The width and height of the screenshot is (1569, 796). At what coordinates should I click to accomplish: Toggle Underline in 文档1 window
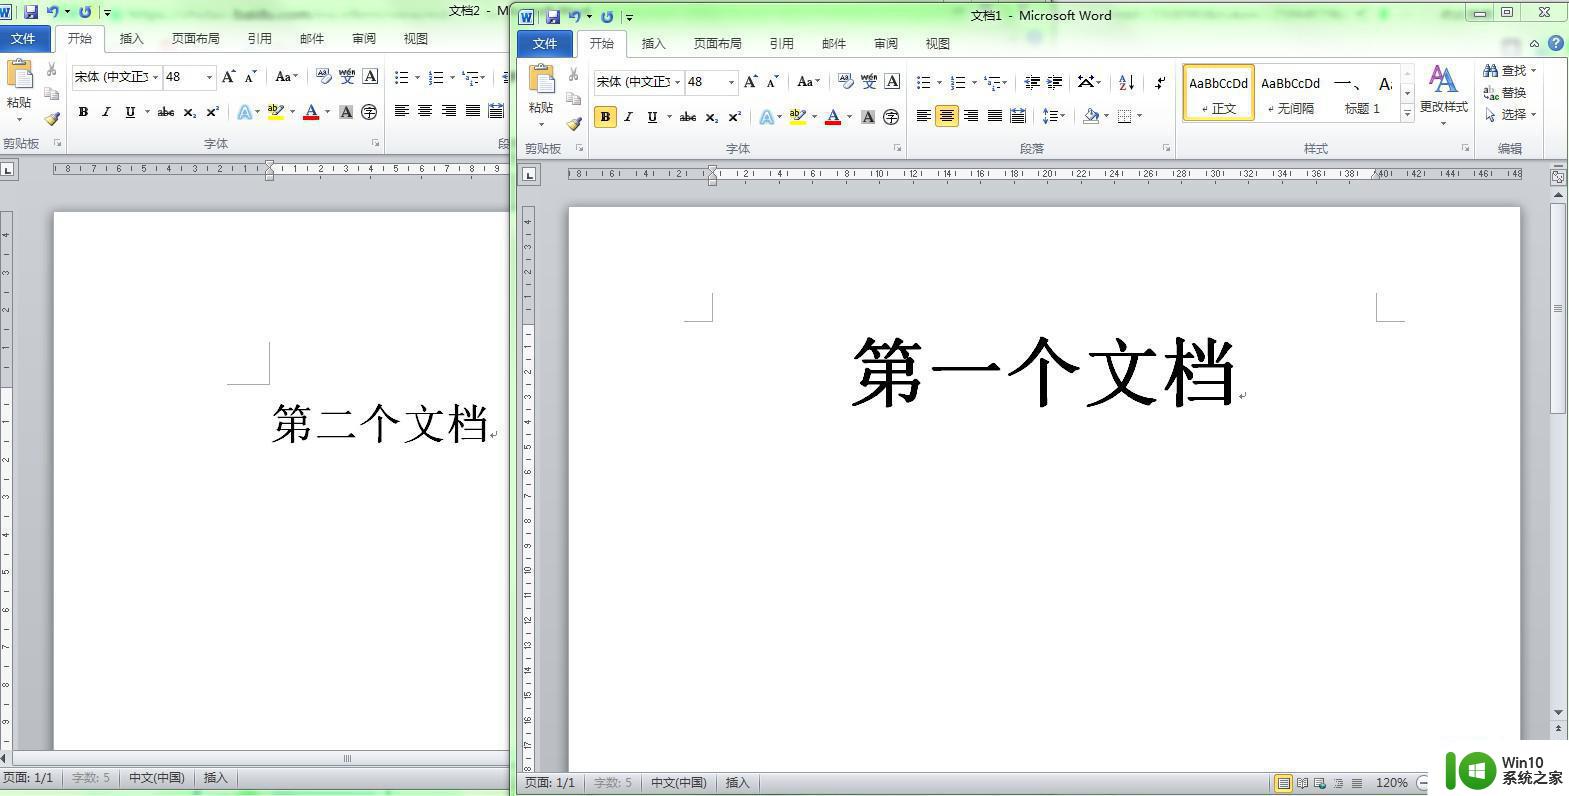click(652, 117)
